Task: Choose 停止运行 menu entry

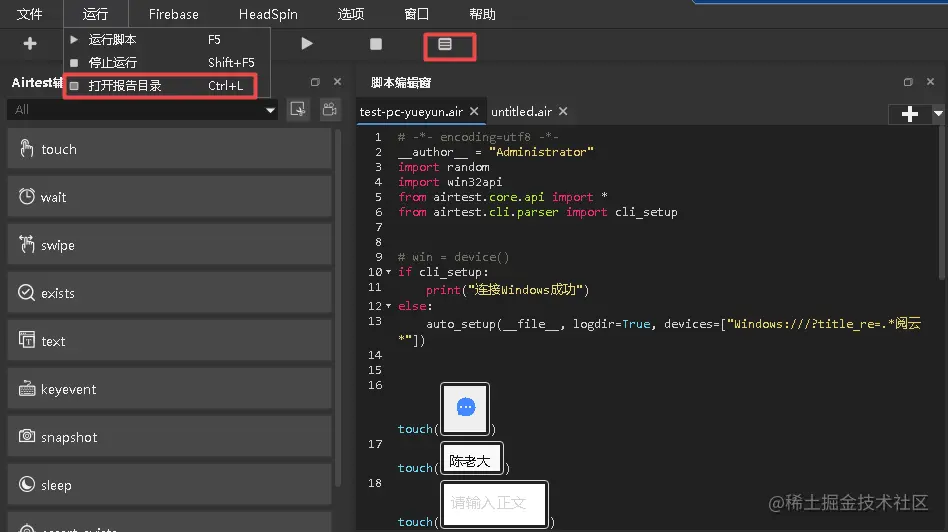Action: [x=166, y=63]
